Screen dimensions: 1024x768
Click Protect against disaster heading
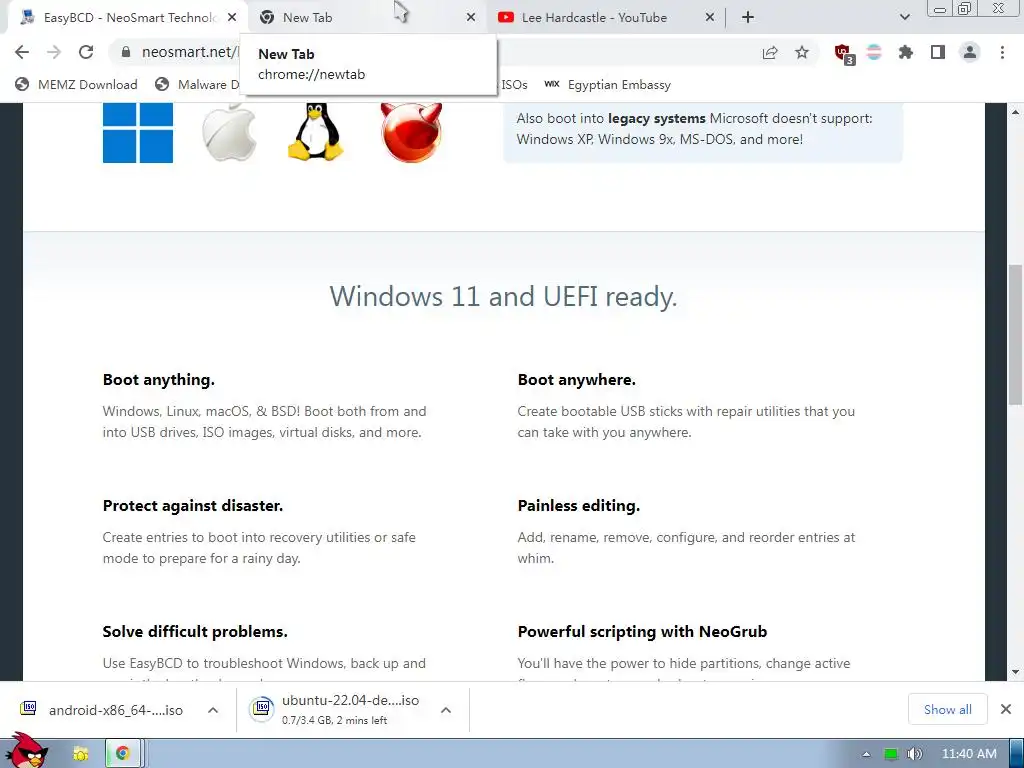[x=193, y=506]
